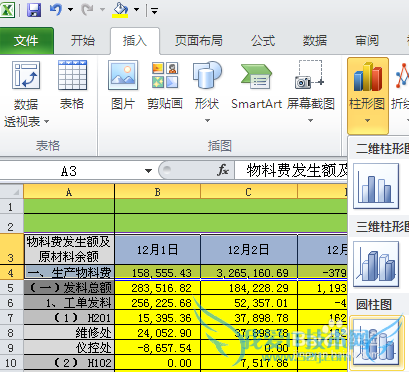The width and height of the screenshot is (409, 372).
Task: Select the 一、生产物料费 cell
Action: click(x=69, y=273)
